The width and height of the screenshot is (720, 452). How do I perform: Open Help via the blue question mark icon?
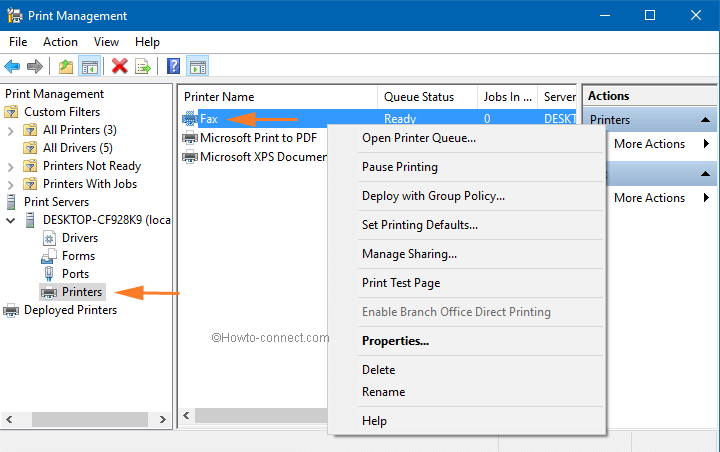[174, 66]
